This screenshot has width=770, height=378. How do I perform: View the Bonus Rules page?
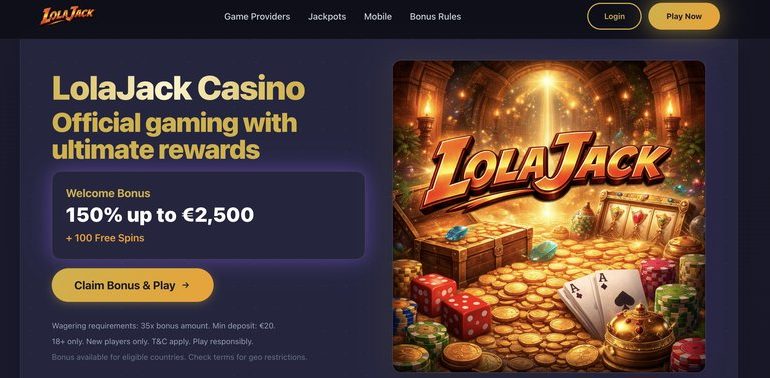pos(435,16)
